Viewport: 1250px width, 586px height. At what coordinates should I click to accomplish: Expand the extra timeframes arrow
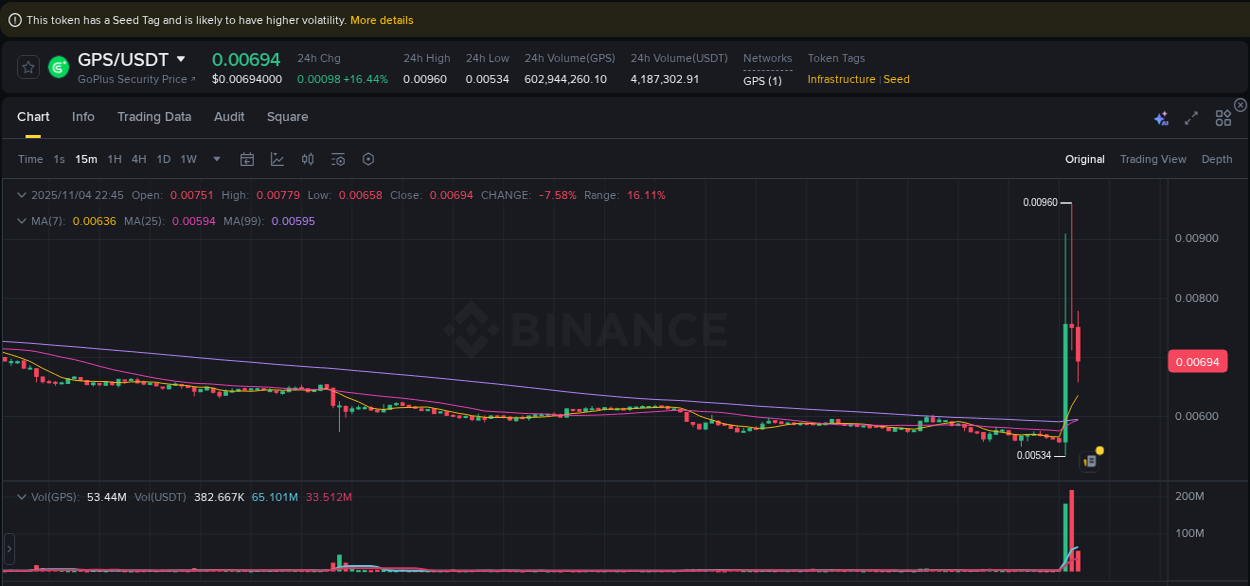click(x=216, y=159)
